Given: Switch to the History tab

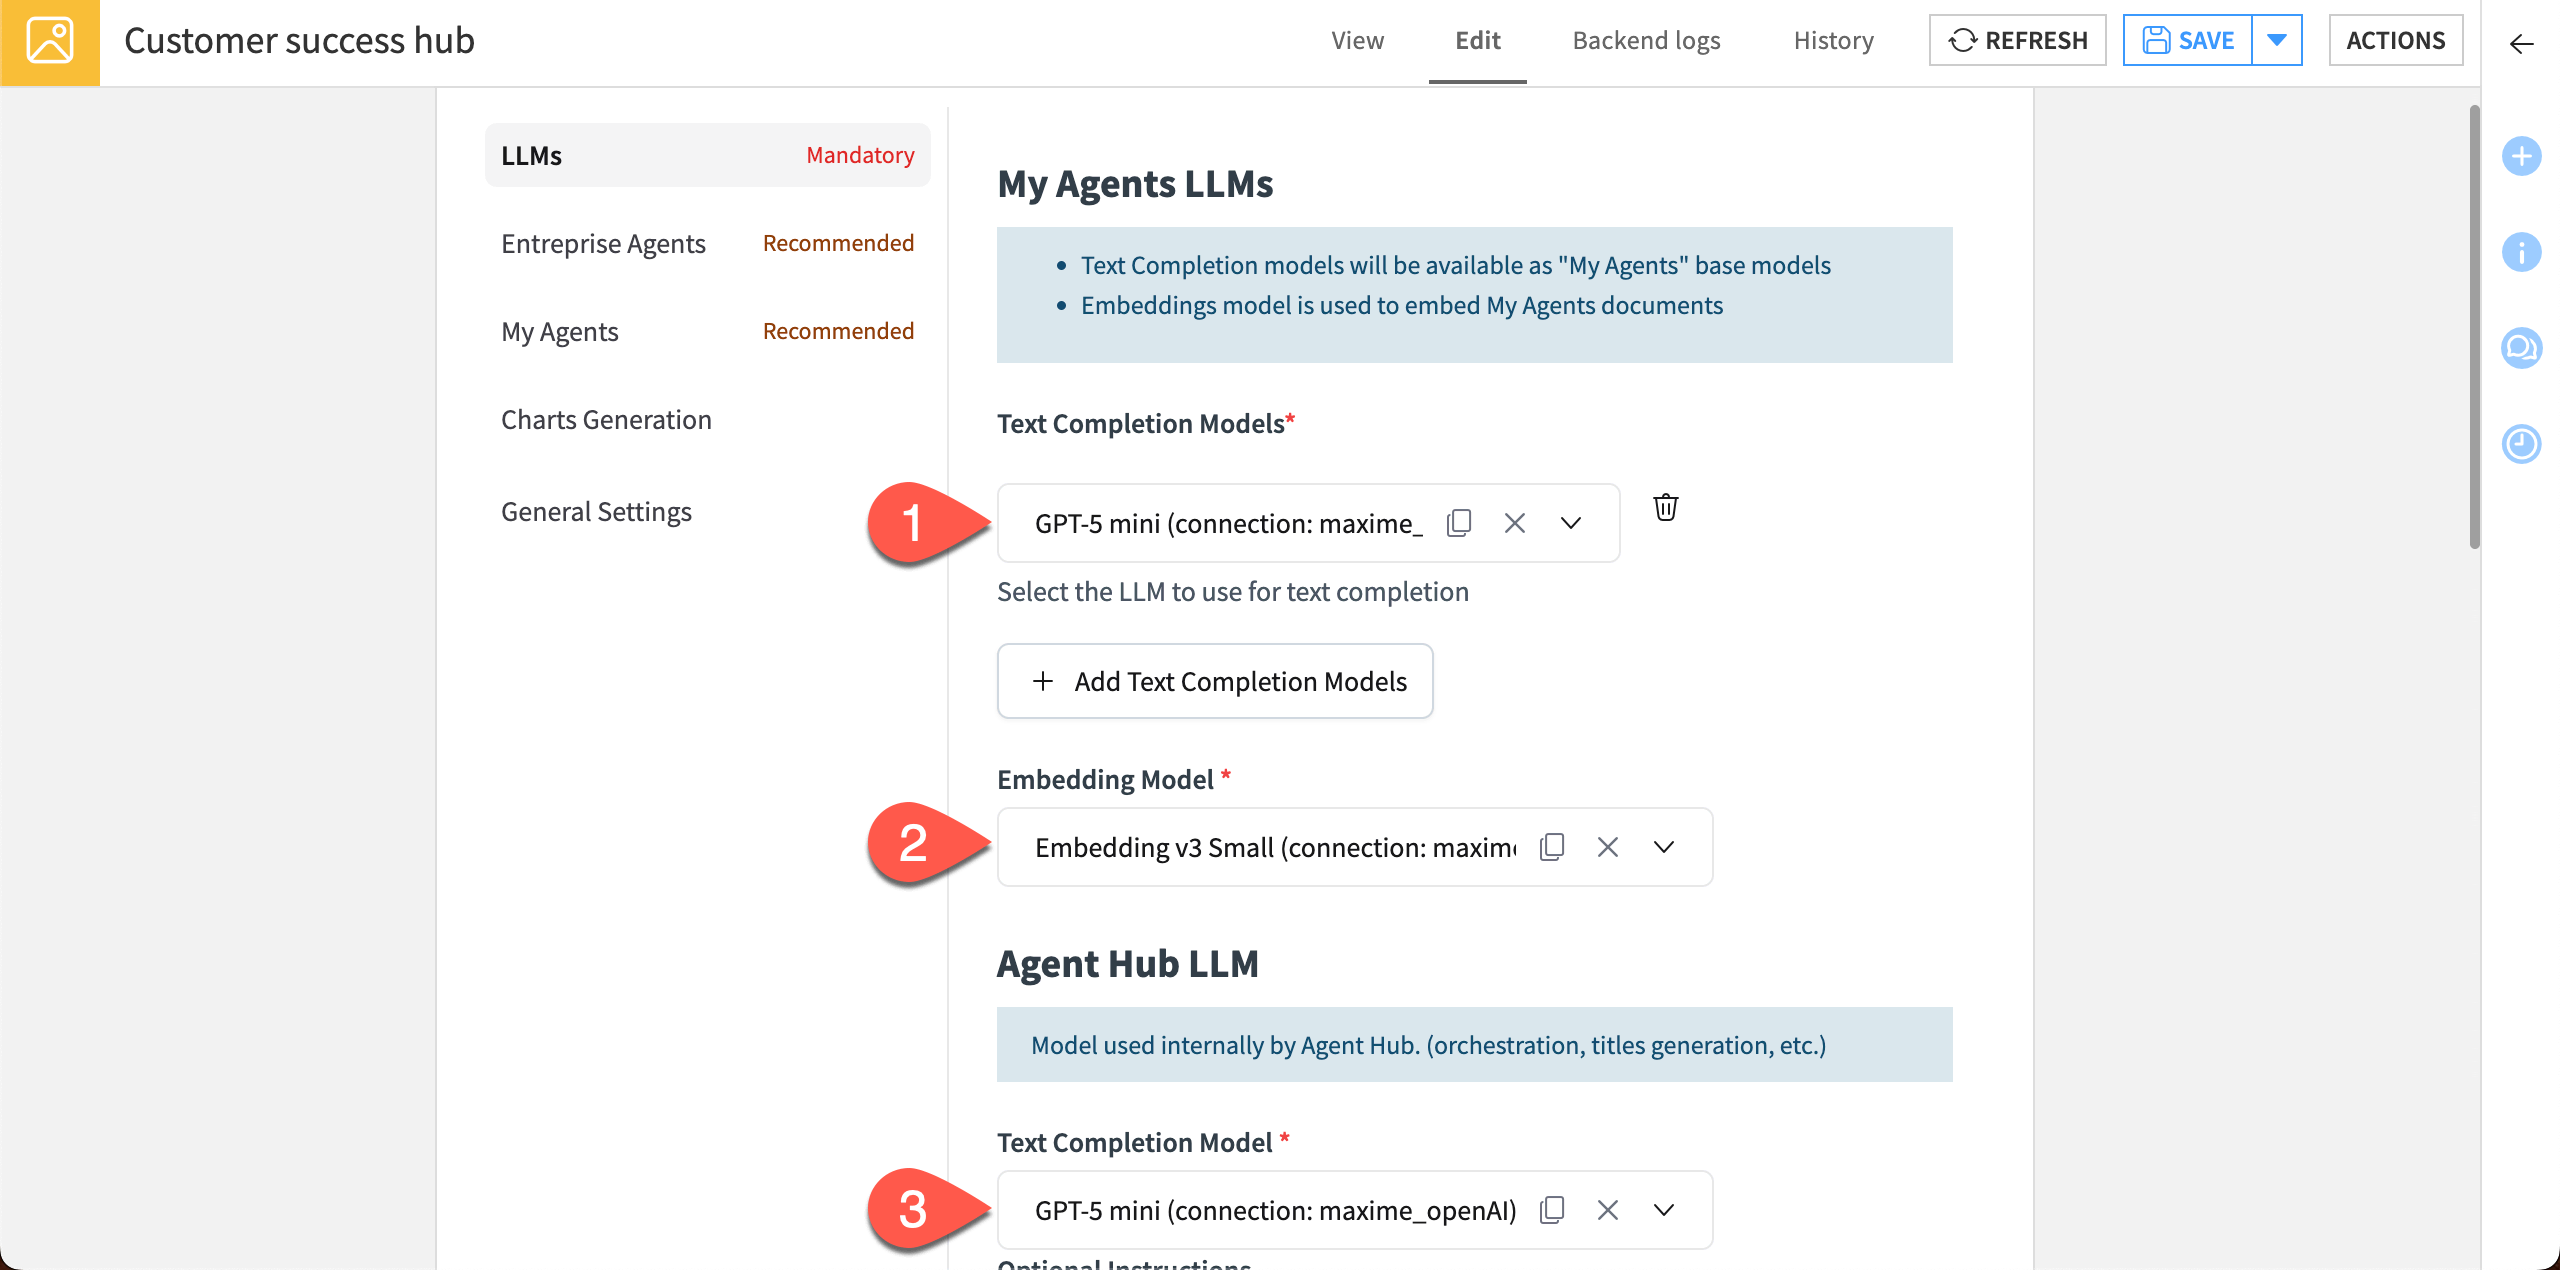Looking at the screenshot, I should click(x=1833, y=40).
